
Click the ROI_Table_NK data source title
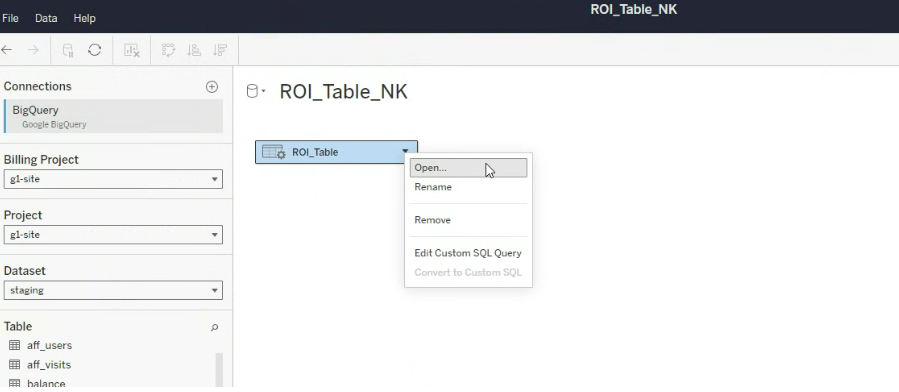click(x=343, y=92)
